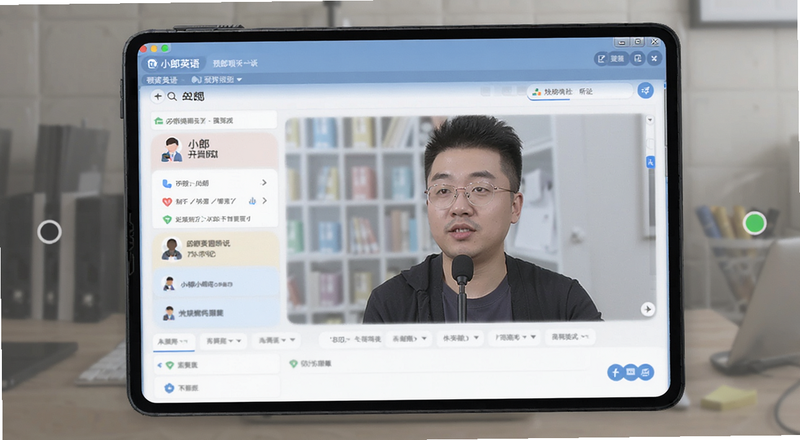Select the colored-icon tab with the blue underline
The width and height of the screenshot is (800, 440).
(551, 92)
